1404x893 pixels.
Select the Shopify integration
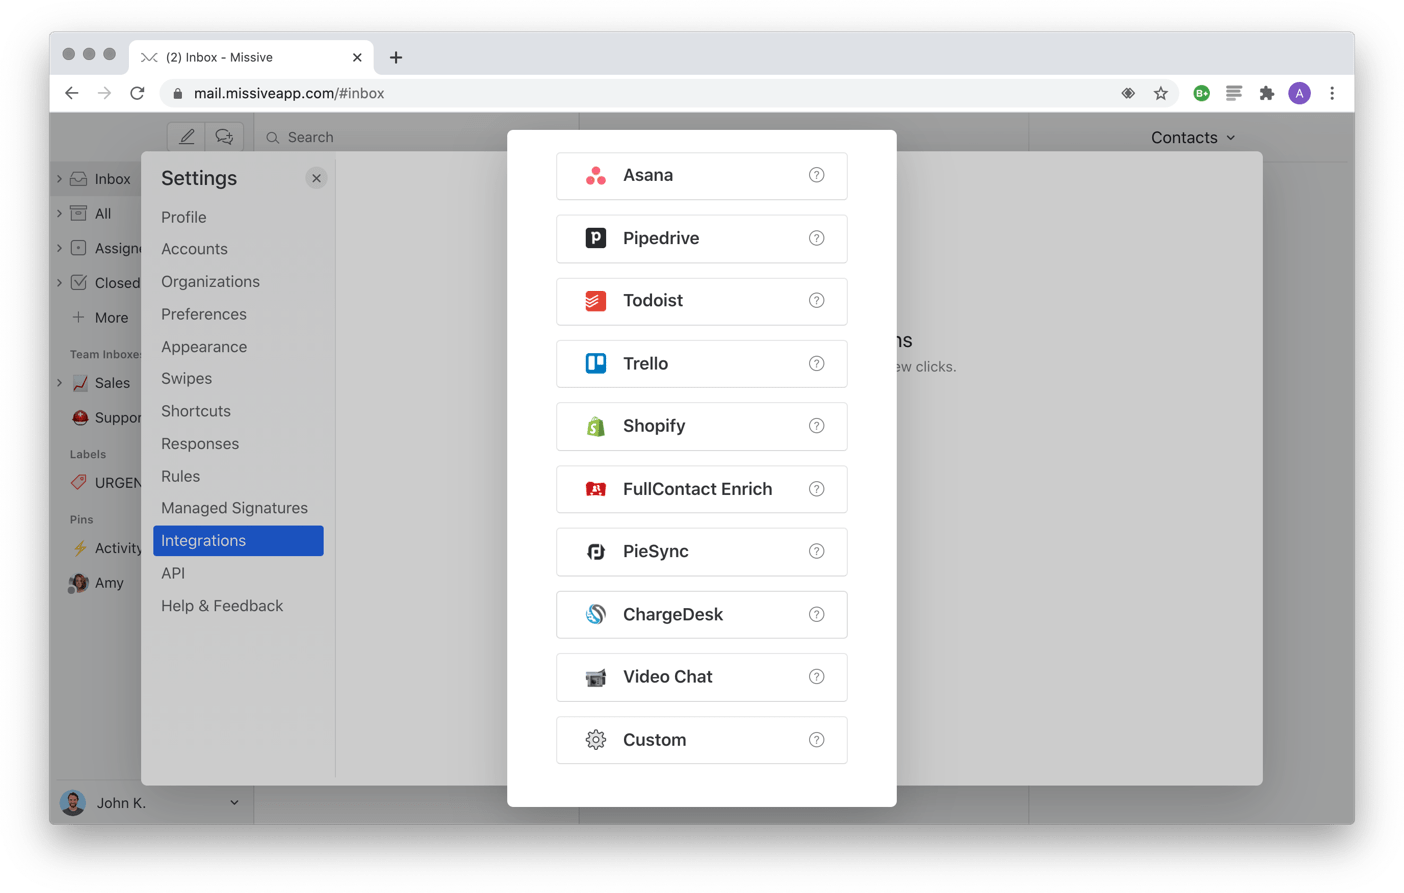pyautogui.click(x=701, y=426)
